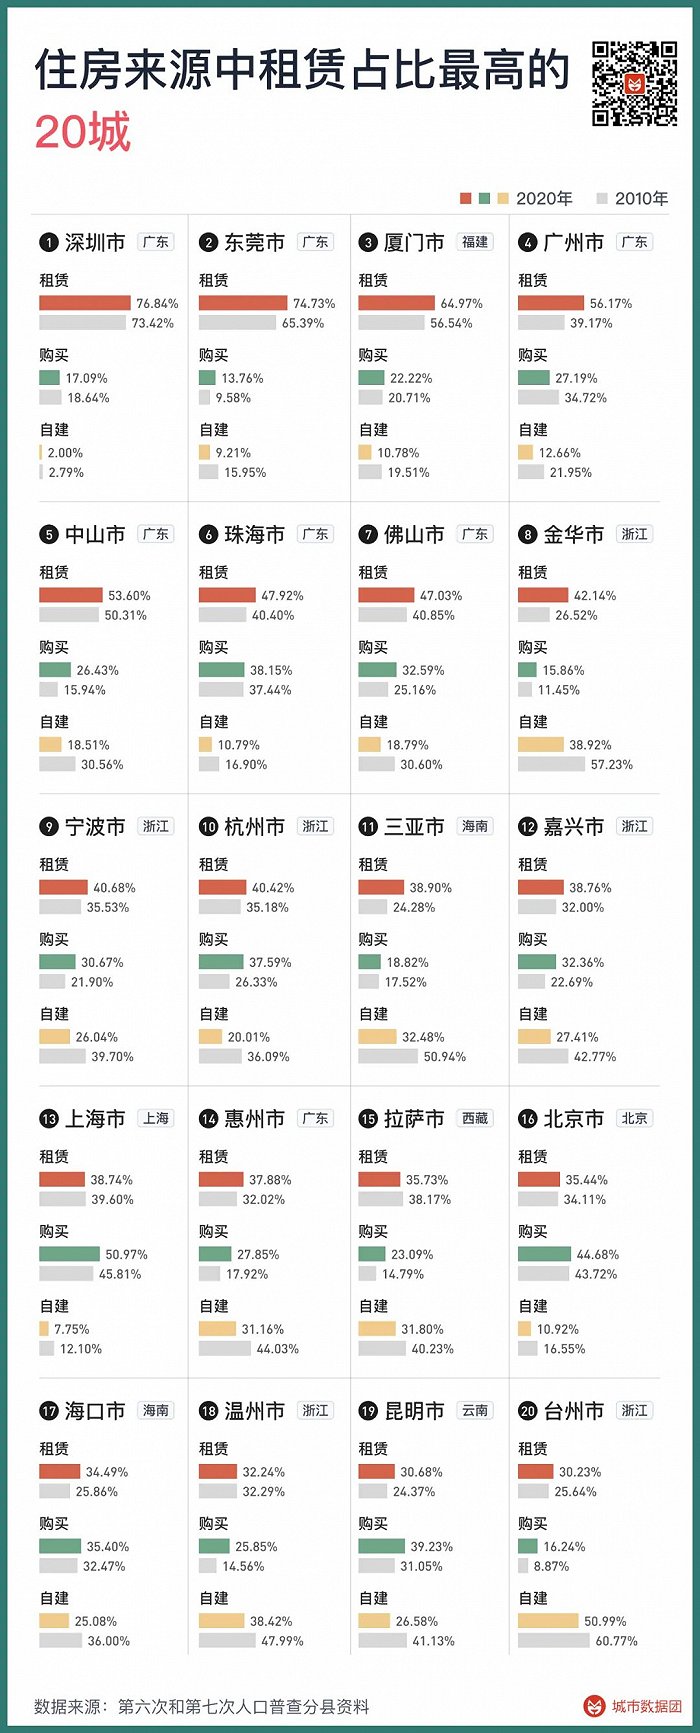Click the rank 20 badge beside 台州市

coord(528,1410)
